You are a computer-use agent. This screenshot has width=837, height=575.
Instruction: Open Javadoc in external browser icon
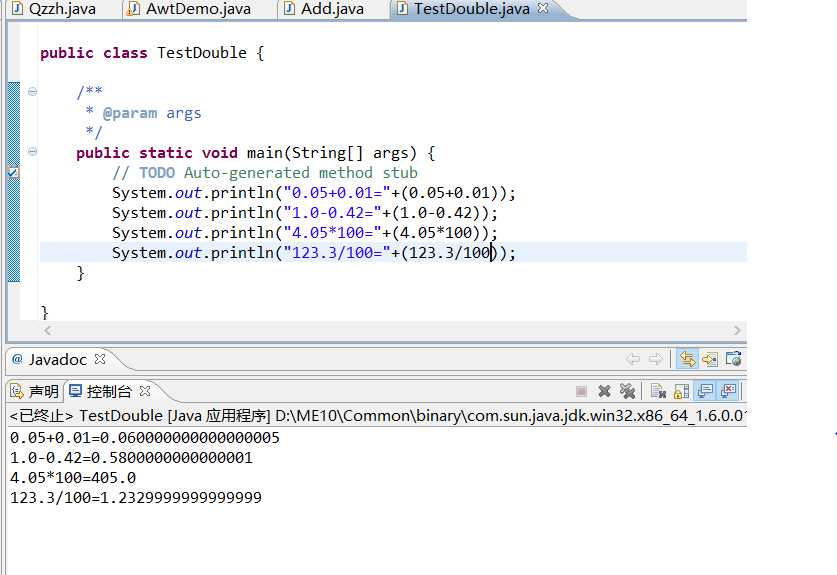(734, 359)
